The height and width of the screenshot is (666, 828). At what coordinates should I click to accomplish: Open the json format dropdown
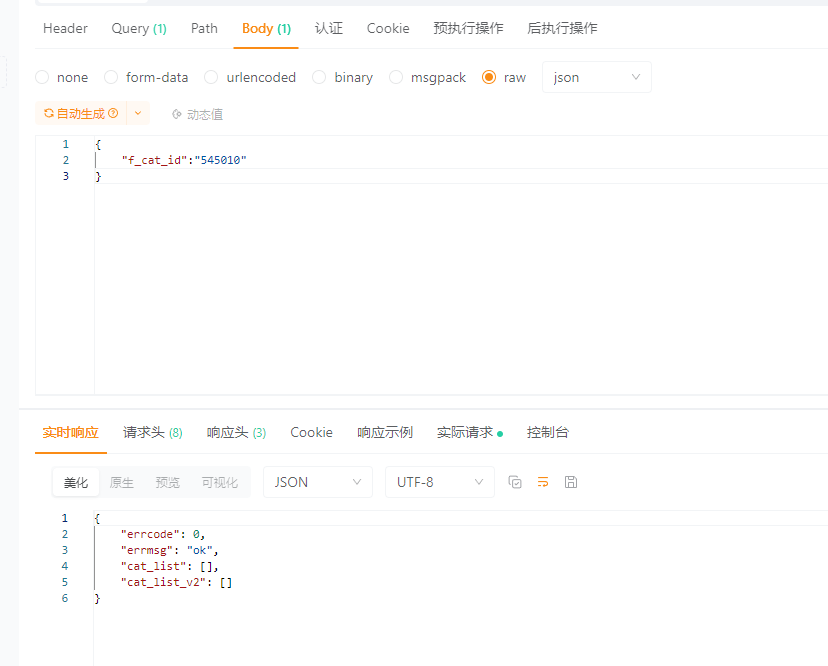597,78
